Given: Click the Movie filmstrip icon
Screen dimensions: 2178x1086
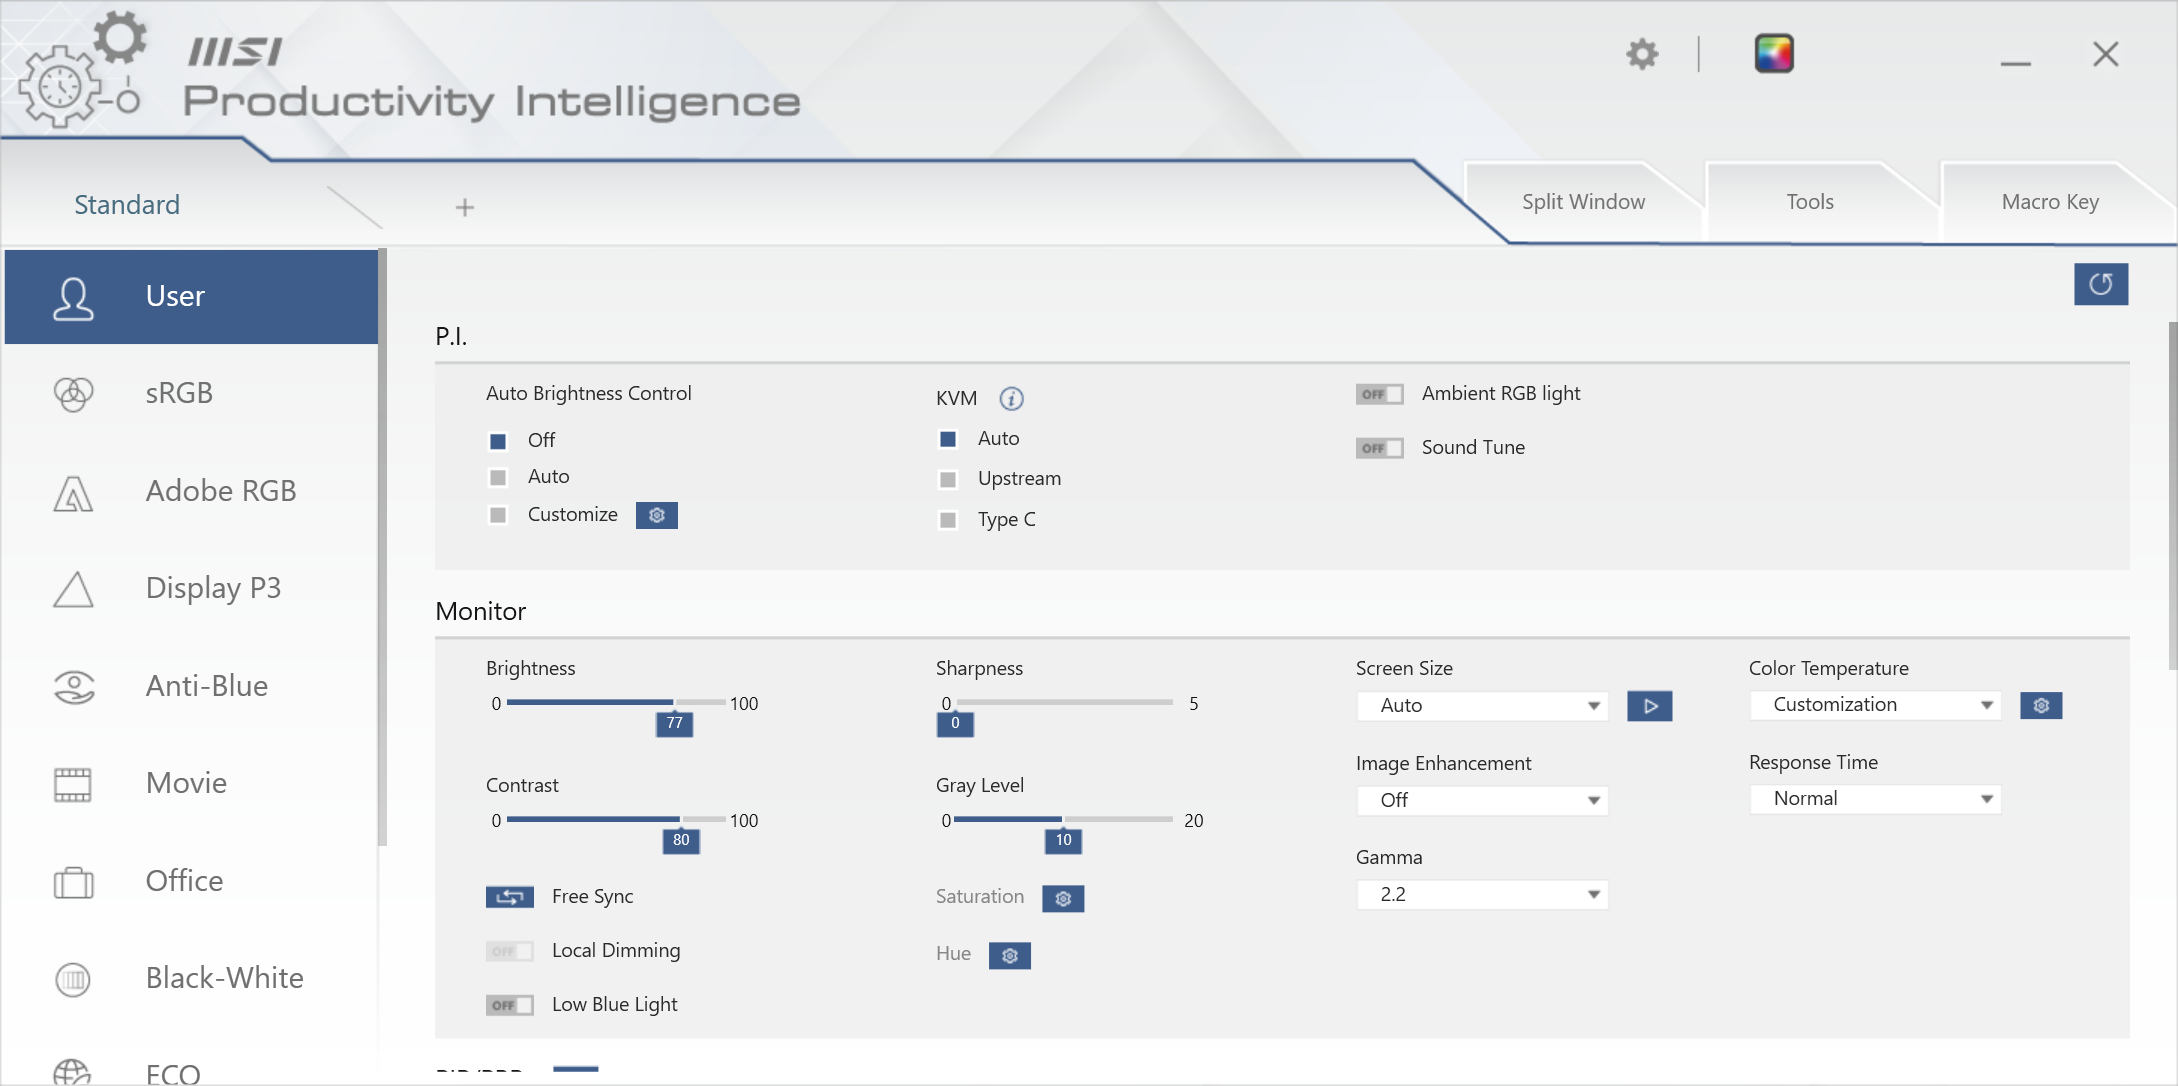Looking at the screenshot, I should [x=73, y=784].
